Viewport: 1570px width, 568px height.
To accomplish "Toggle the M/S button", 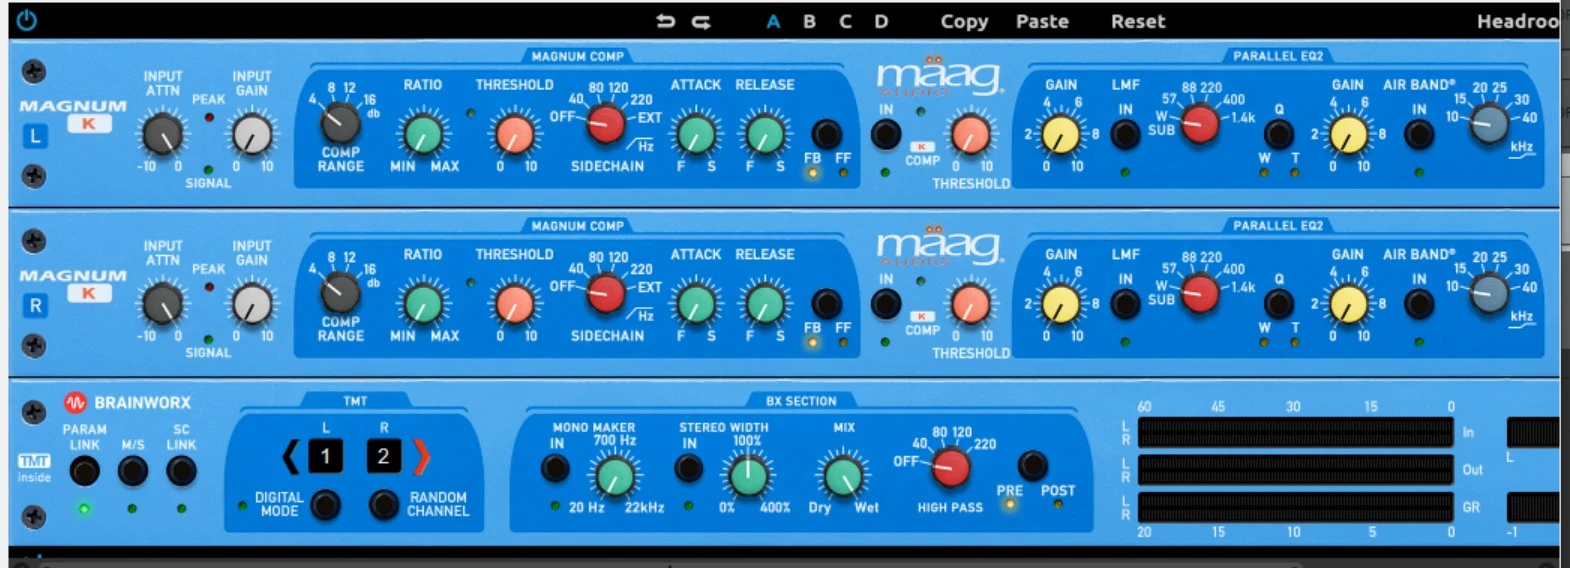I will click(x=133, y=471).
